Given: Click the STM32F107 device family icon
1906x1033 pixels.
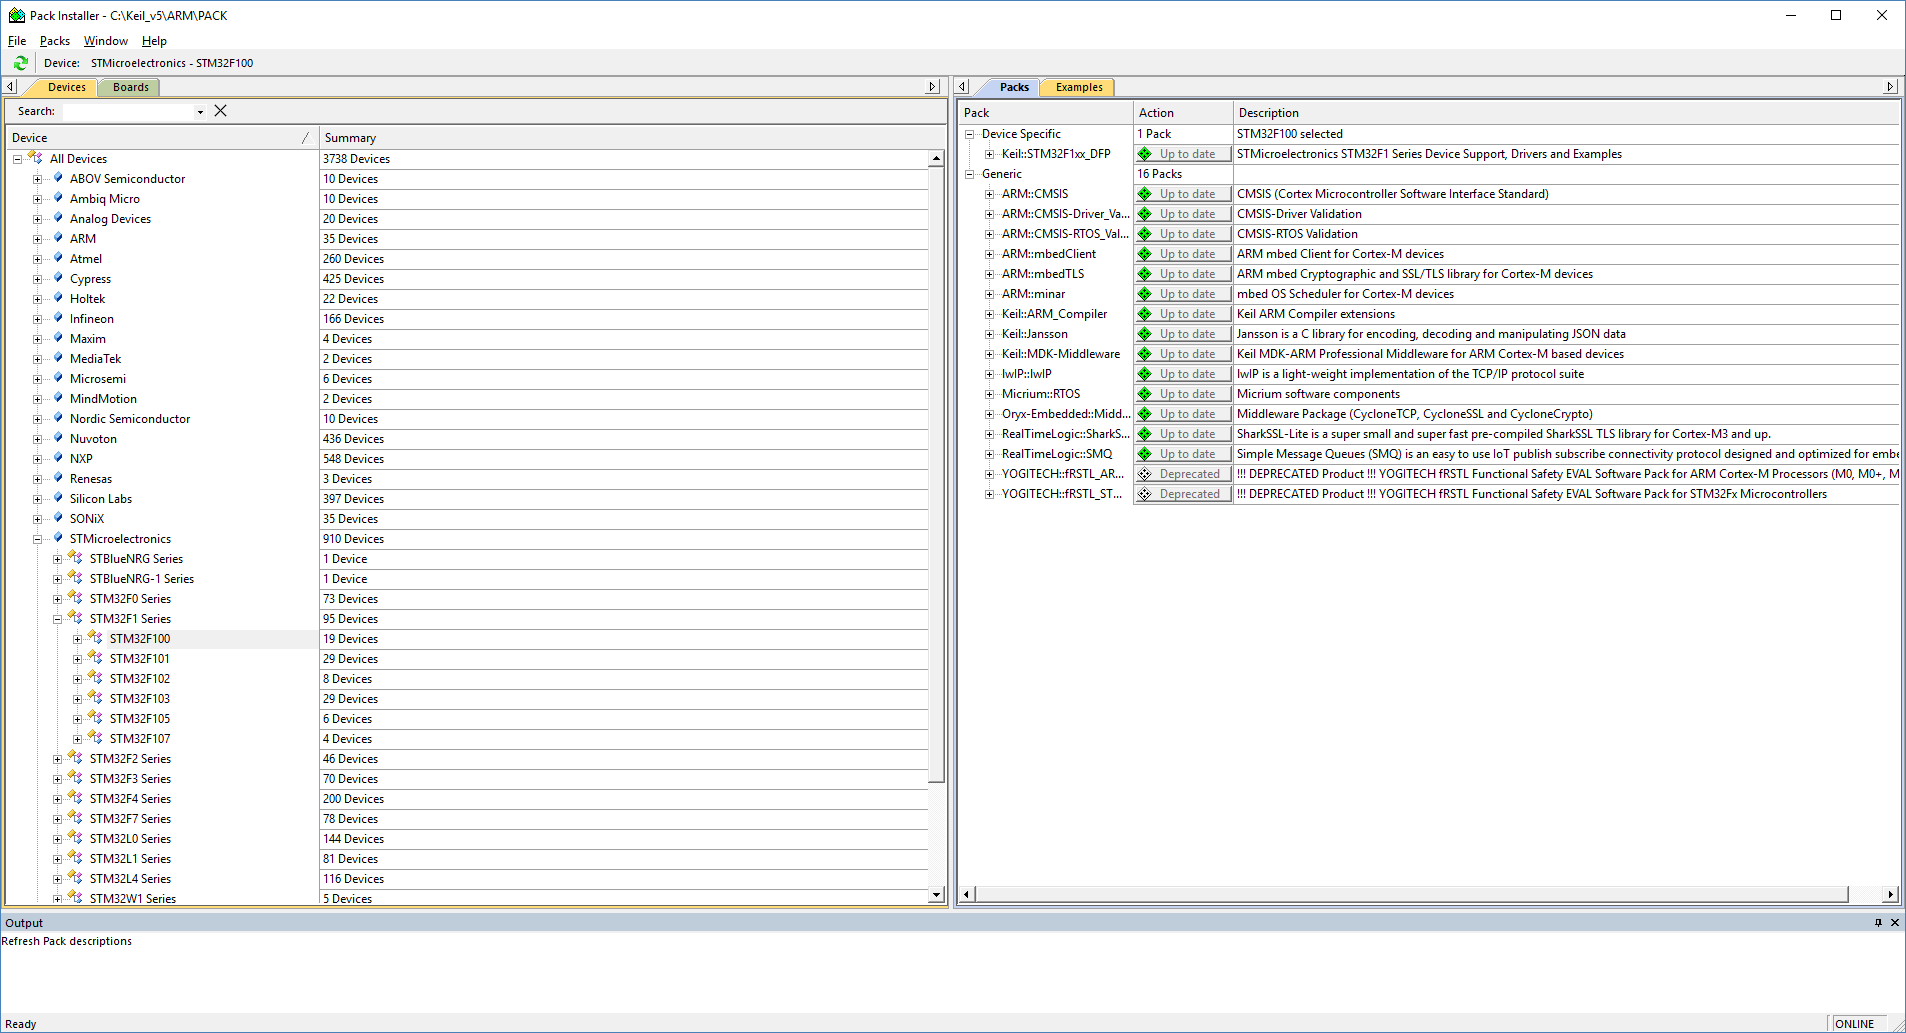Looking at the screenshot, I should (x=96, y=738).
